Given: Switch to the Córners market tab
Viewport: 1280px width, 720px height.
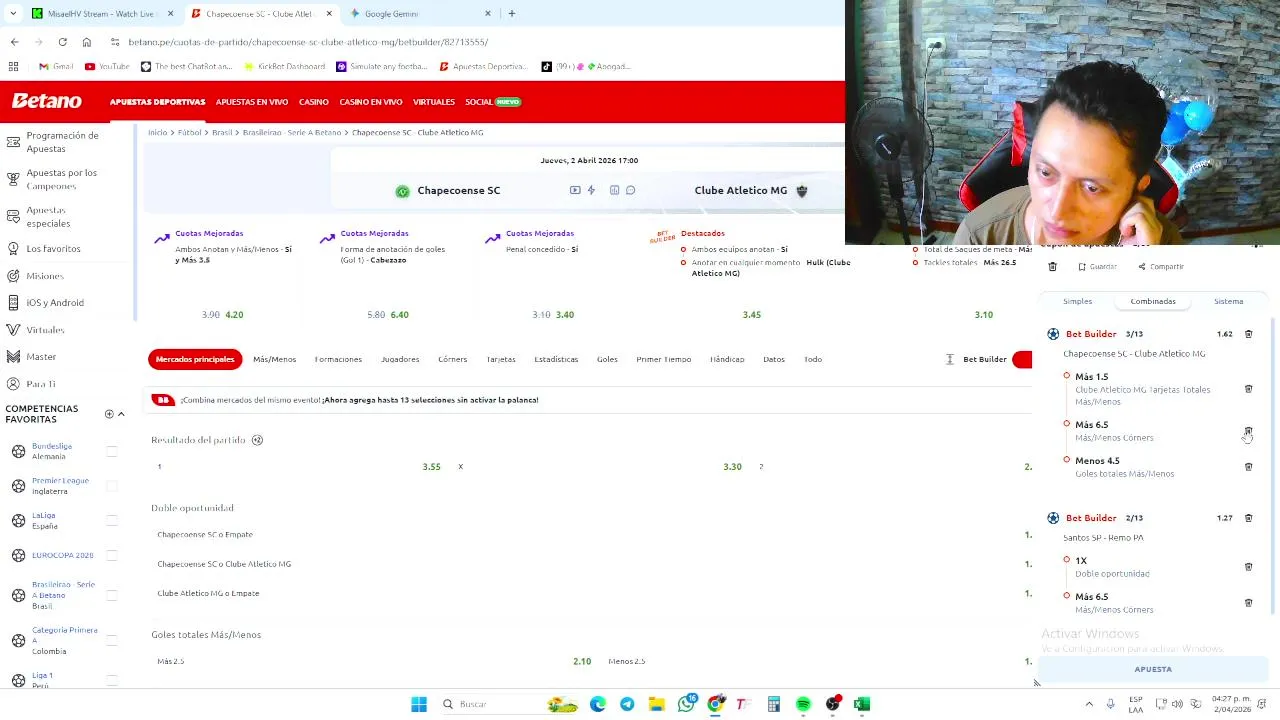Looking at the screenshot, I should pyautogui.click(x=452, y=359).
